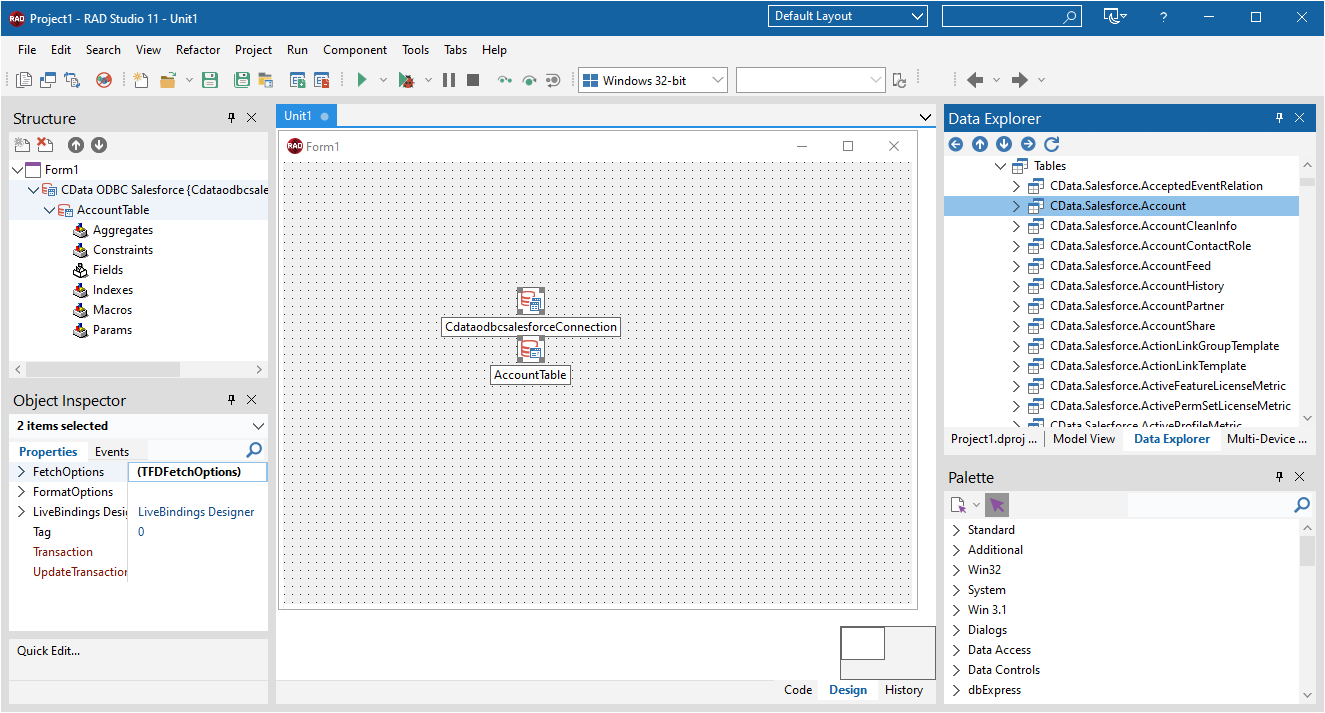Viewport: 1325px width, 713px height.
Task: Expand the FetchOptions property
Action: click(x=22, y=471)
